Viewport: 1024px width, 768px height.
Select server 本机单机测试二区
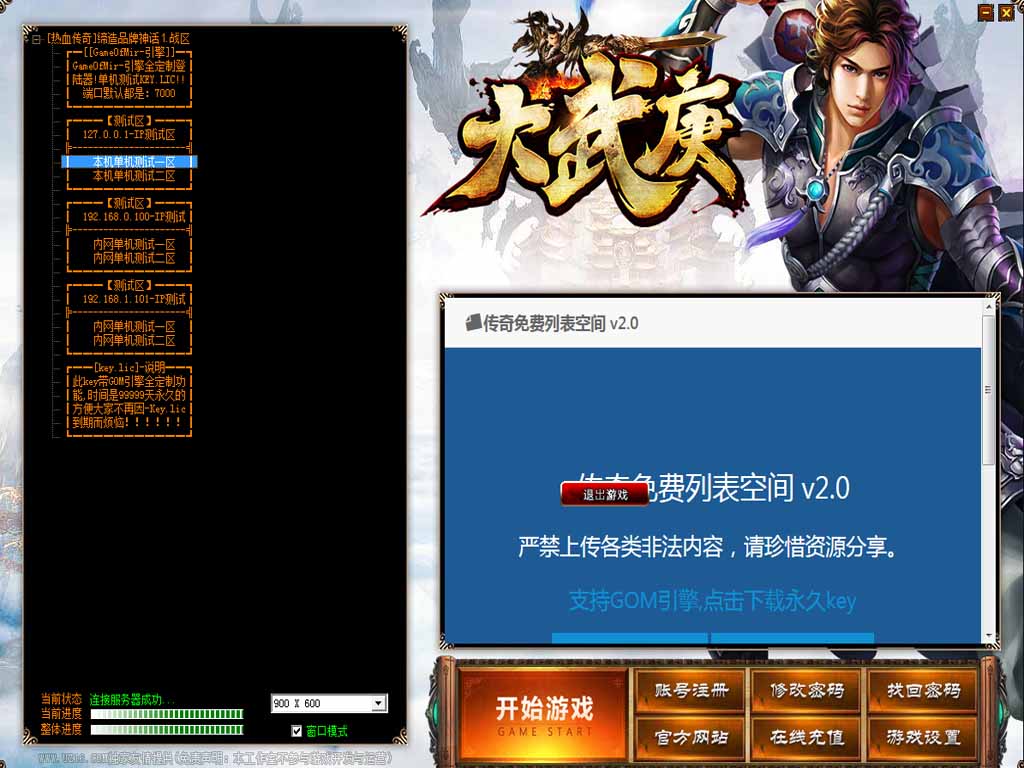(134, 176)
